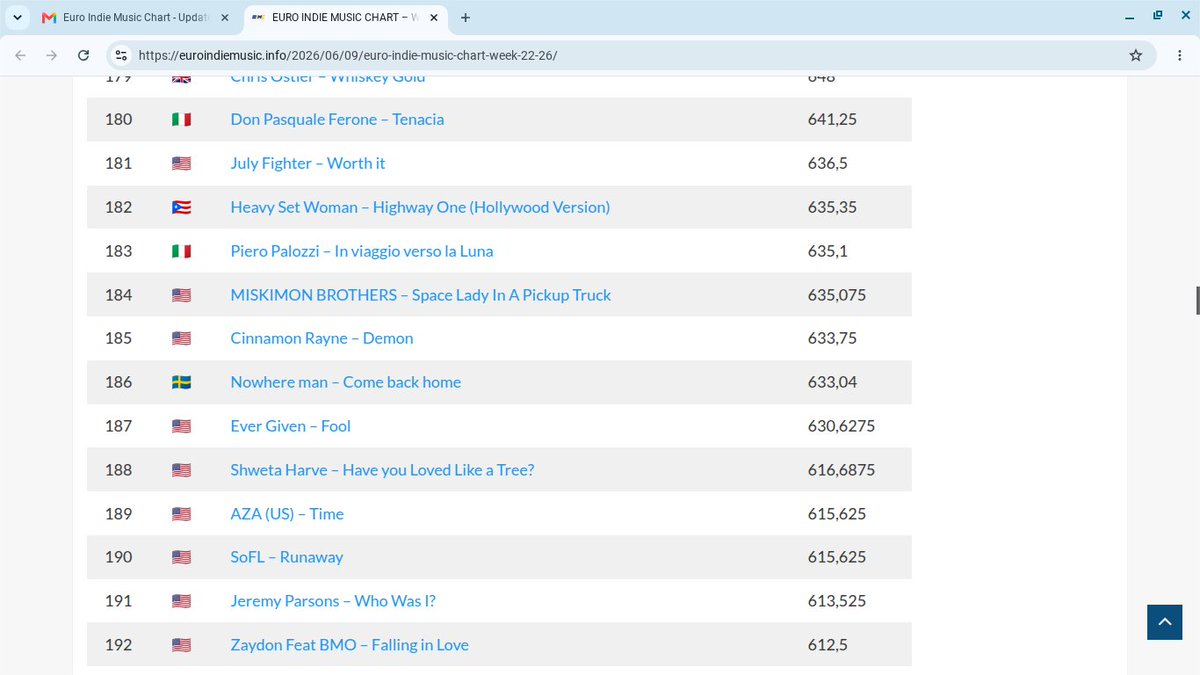The height and width of the screenshot is (675, 1200).
Task: Open Ever Given – Fool link
Action: click(291, 426)
